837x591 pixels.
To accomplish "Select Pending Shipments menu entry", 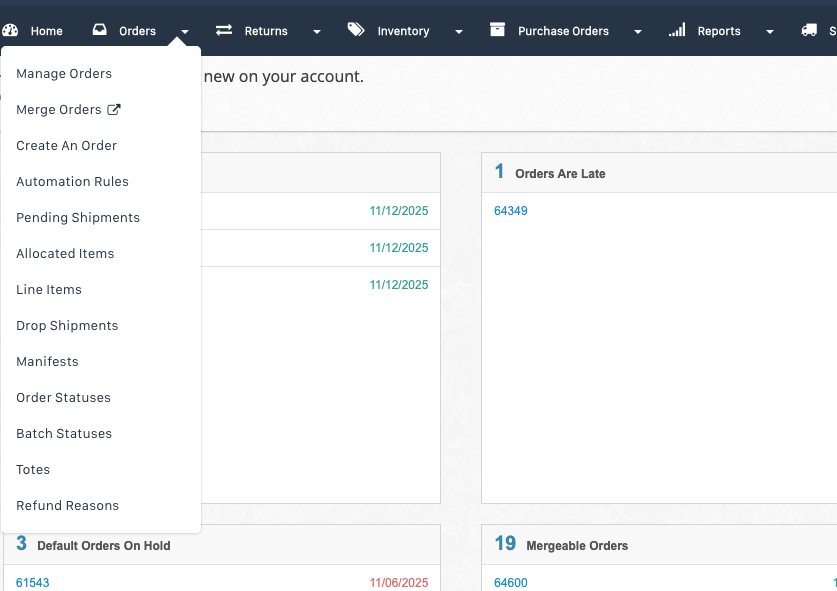I will [x=78, y=218].
